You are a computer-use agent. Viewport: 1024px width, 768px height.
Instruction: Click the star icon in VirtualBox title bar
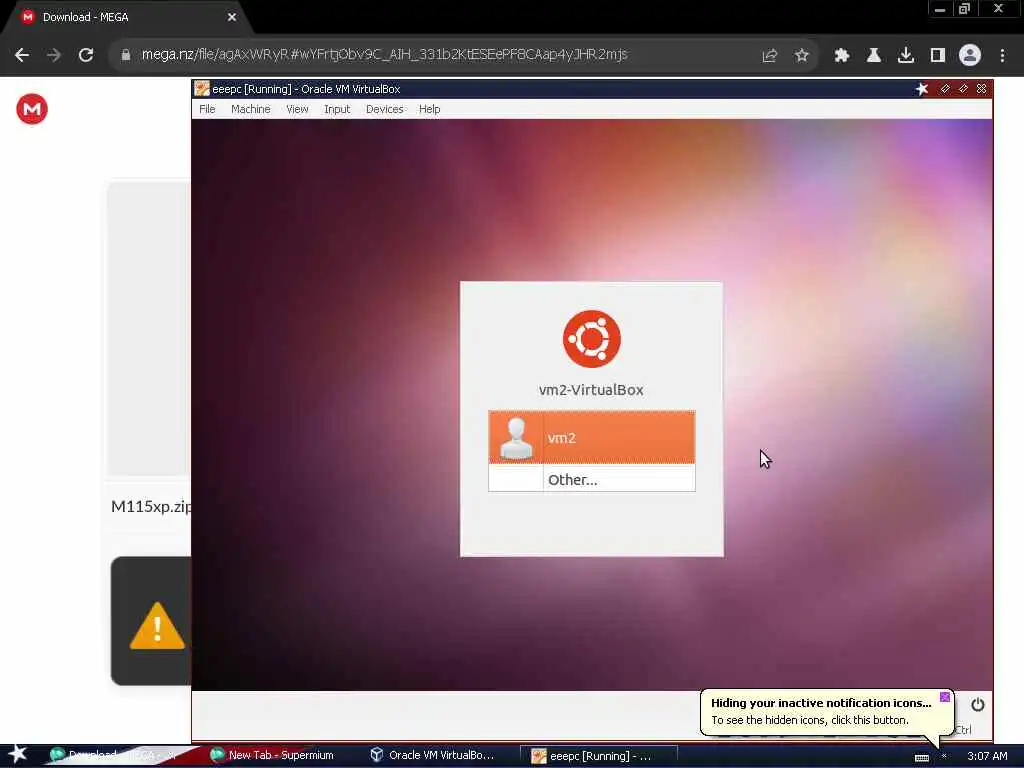pyautogui.click(x=921, y=89)
